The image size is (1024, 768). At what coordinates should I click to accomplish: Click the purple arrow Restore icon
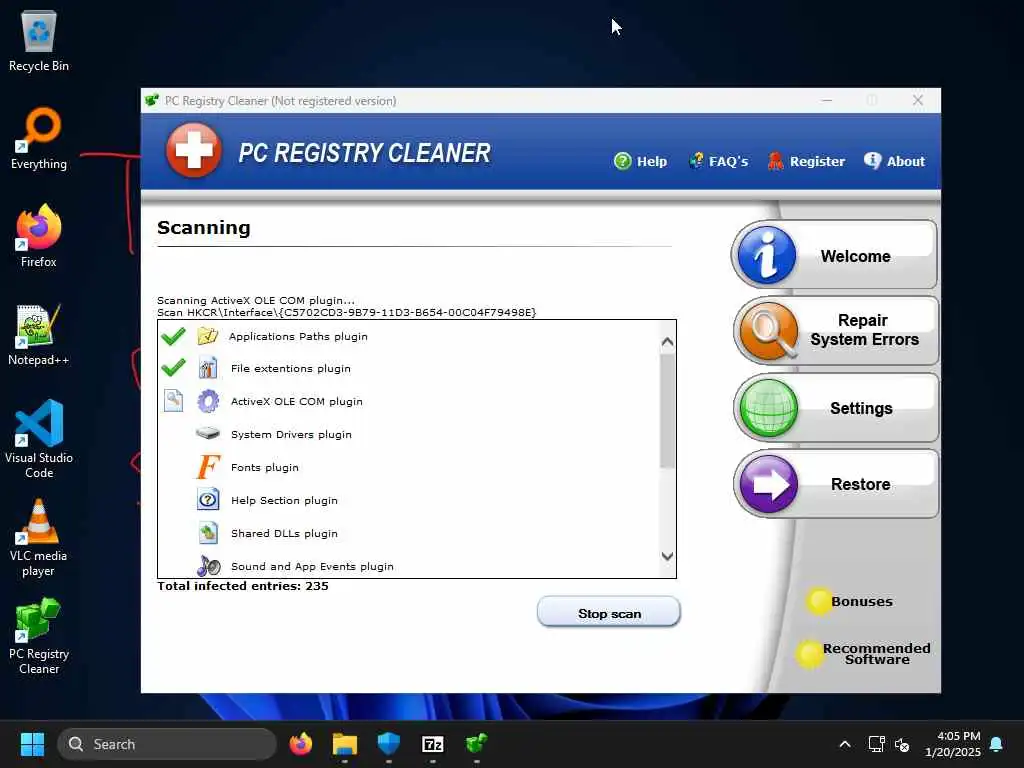pos(769,485)
